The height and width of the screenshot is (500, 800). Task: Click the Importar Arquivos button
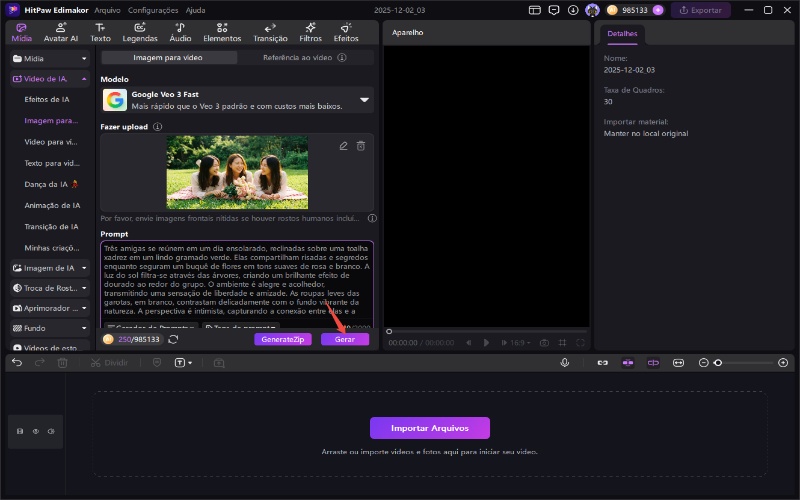click(430, 428)
